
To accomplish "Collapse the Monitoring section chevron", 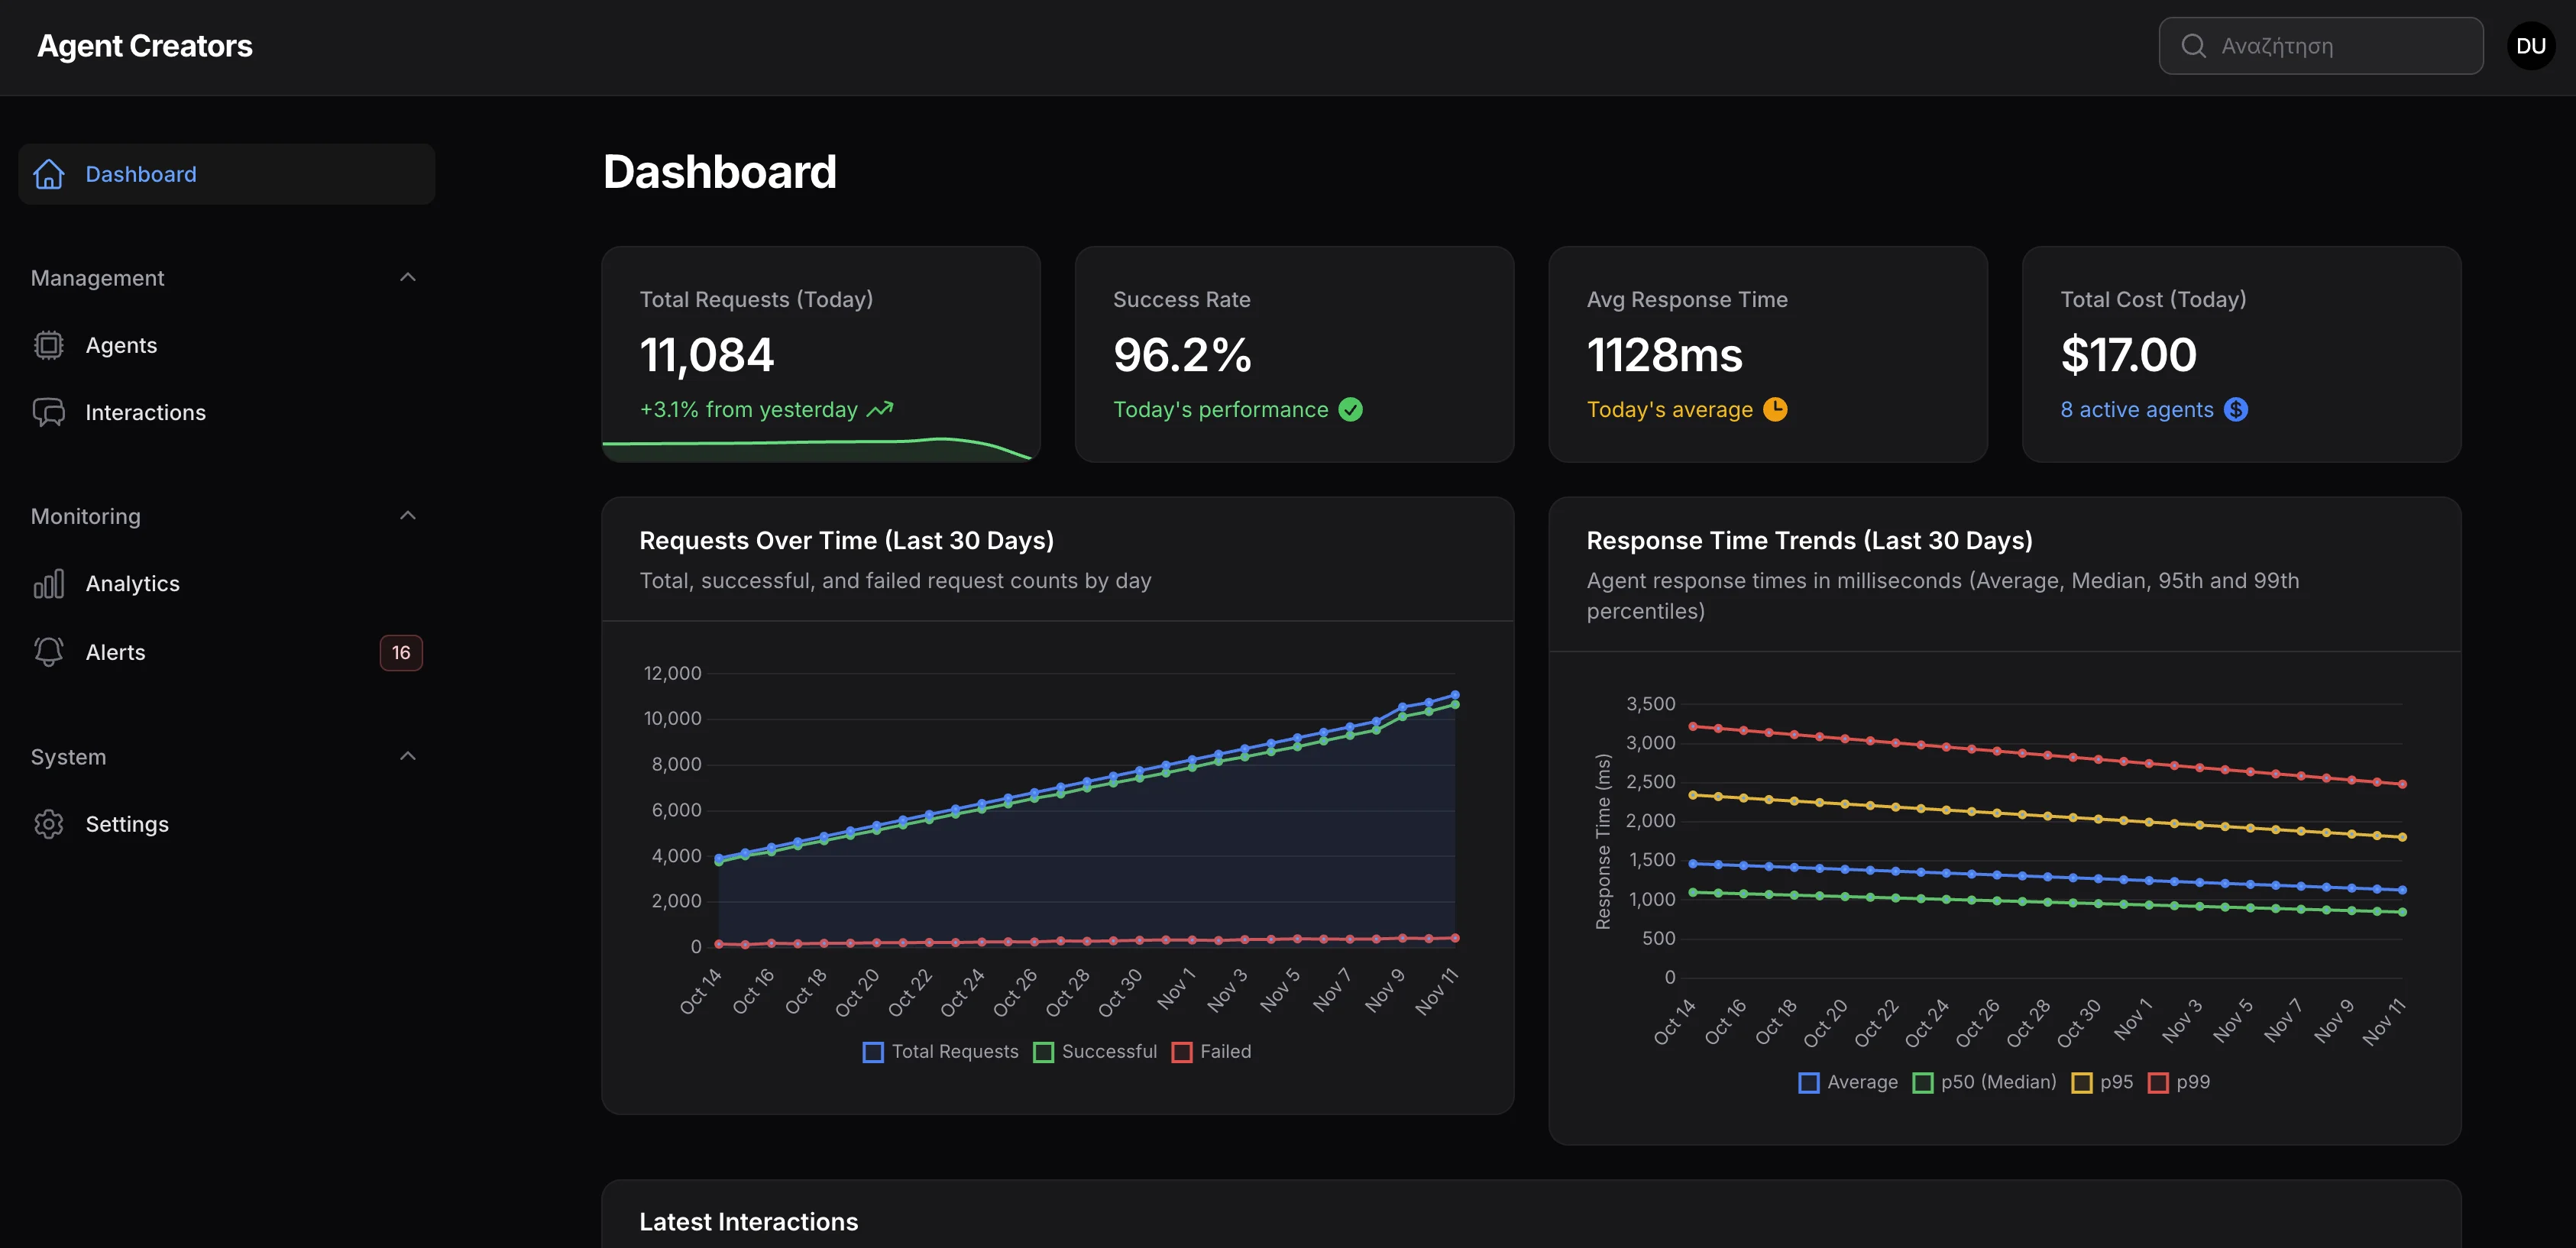I will 407,515.
